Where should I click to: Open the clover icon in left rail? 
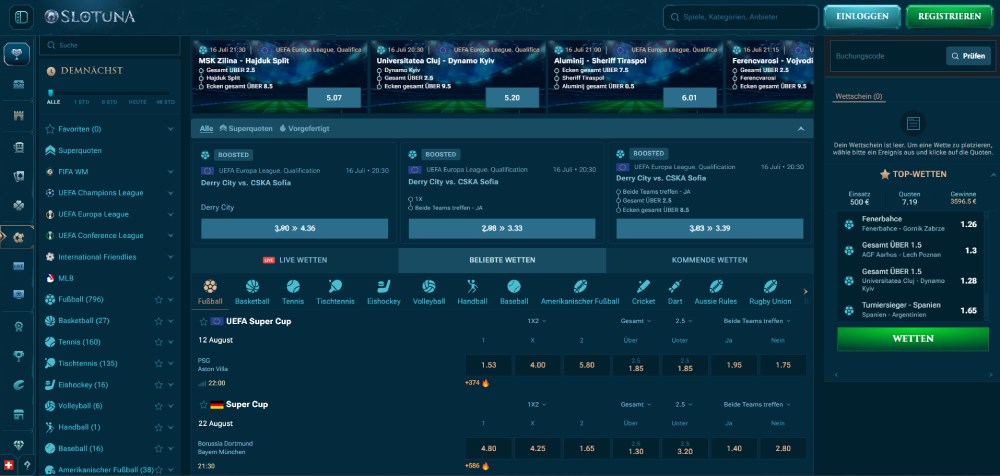click(18, 205)
